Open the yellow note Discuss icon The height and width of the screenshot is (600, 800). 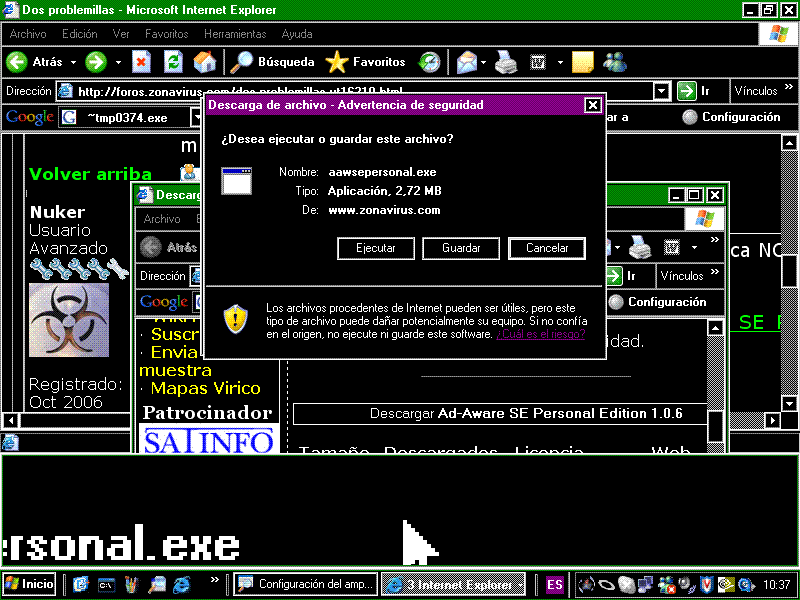pos(583,62)
